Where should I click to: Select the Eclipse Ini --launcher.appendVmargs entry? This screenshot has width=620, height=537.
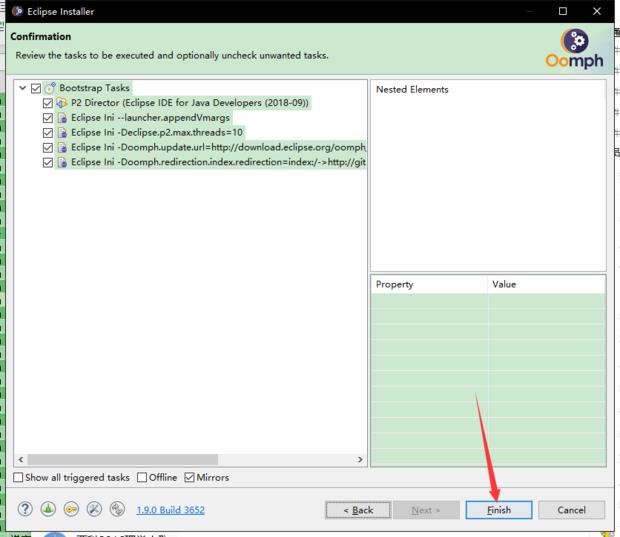coord(150,117)
